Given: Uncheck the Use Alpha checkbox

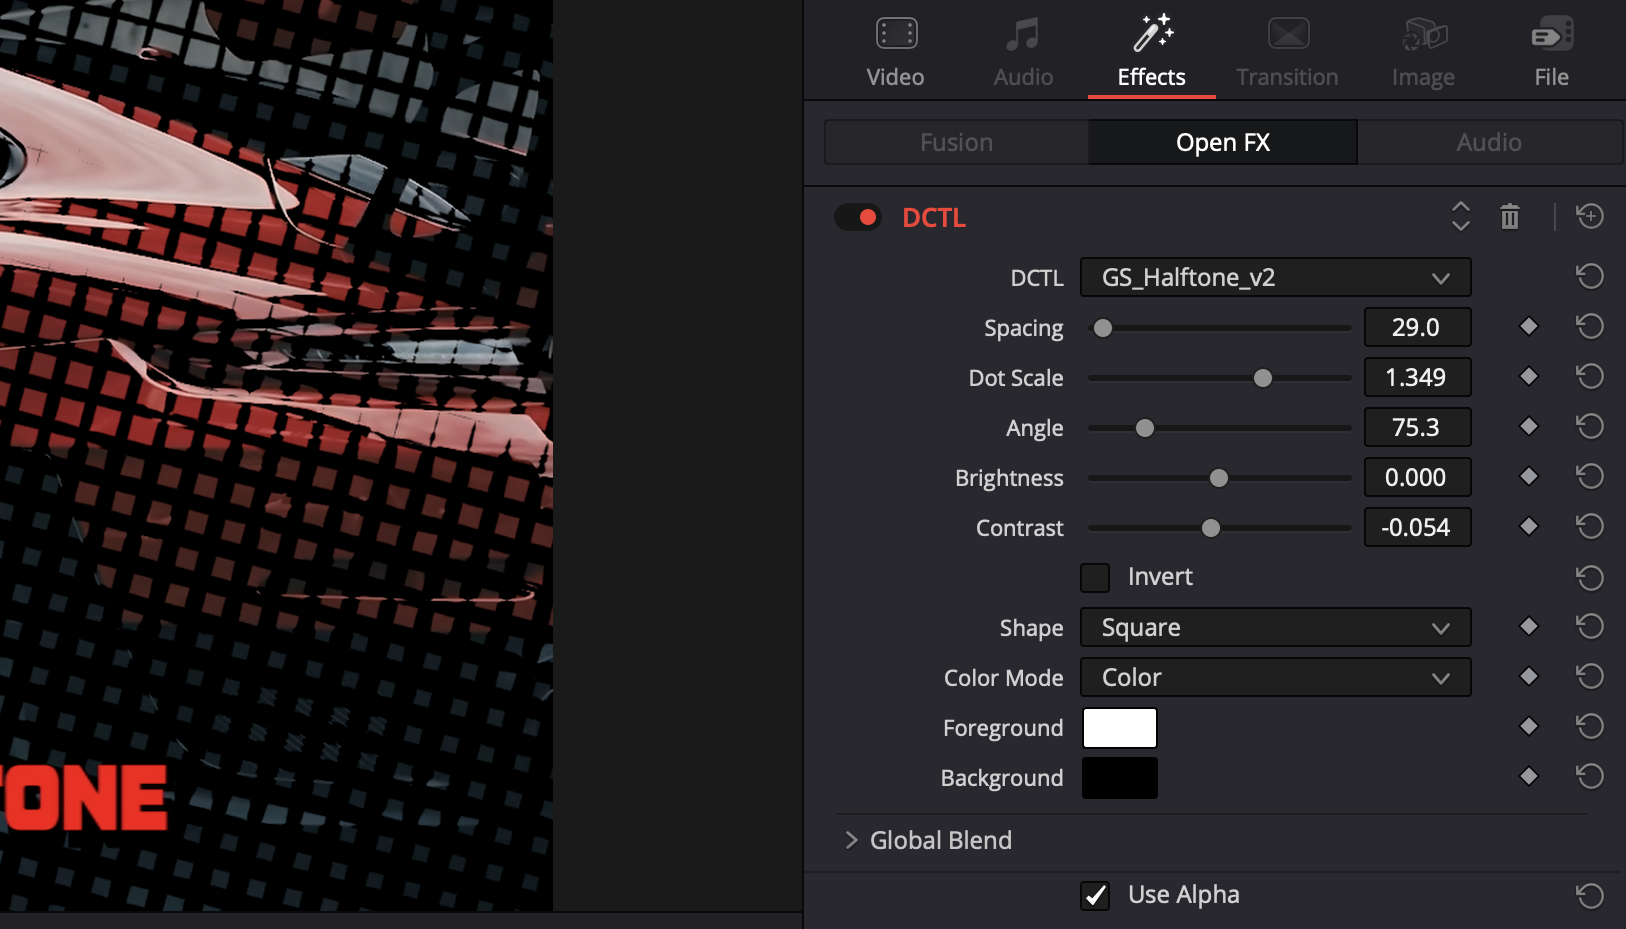Looking at the screenshot, I should [1095, 896].
